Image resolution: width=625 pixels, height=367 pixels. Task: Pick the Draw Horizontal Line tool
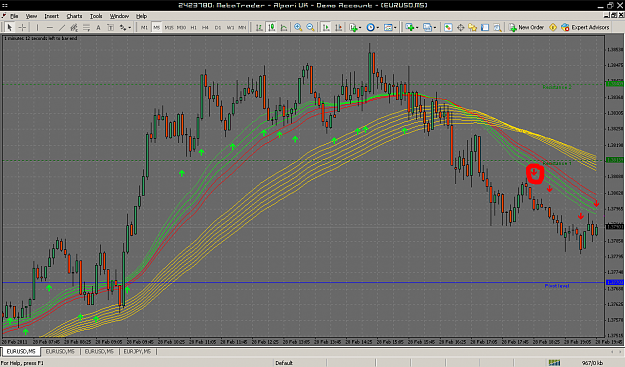[x=49, y=27]
